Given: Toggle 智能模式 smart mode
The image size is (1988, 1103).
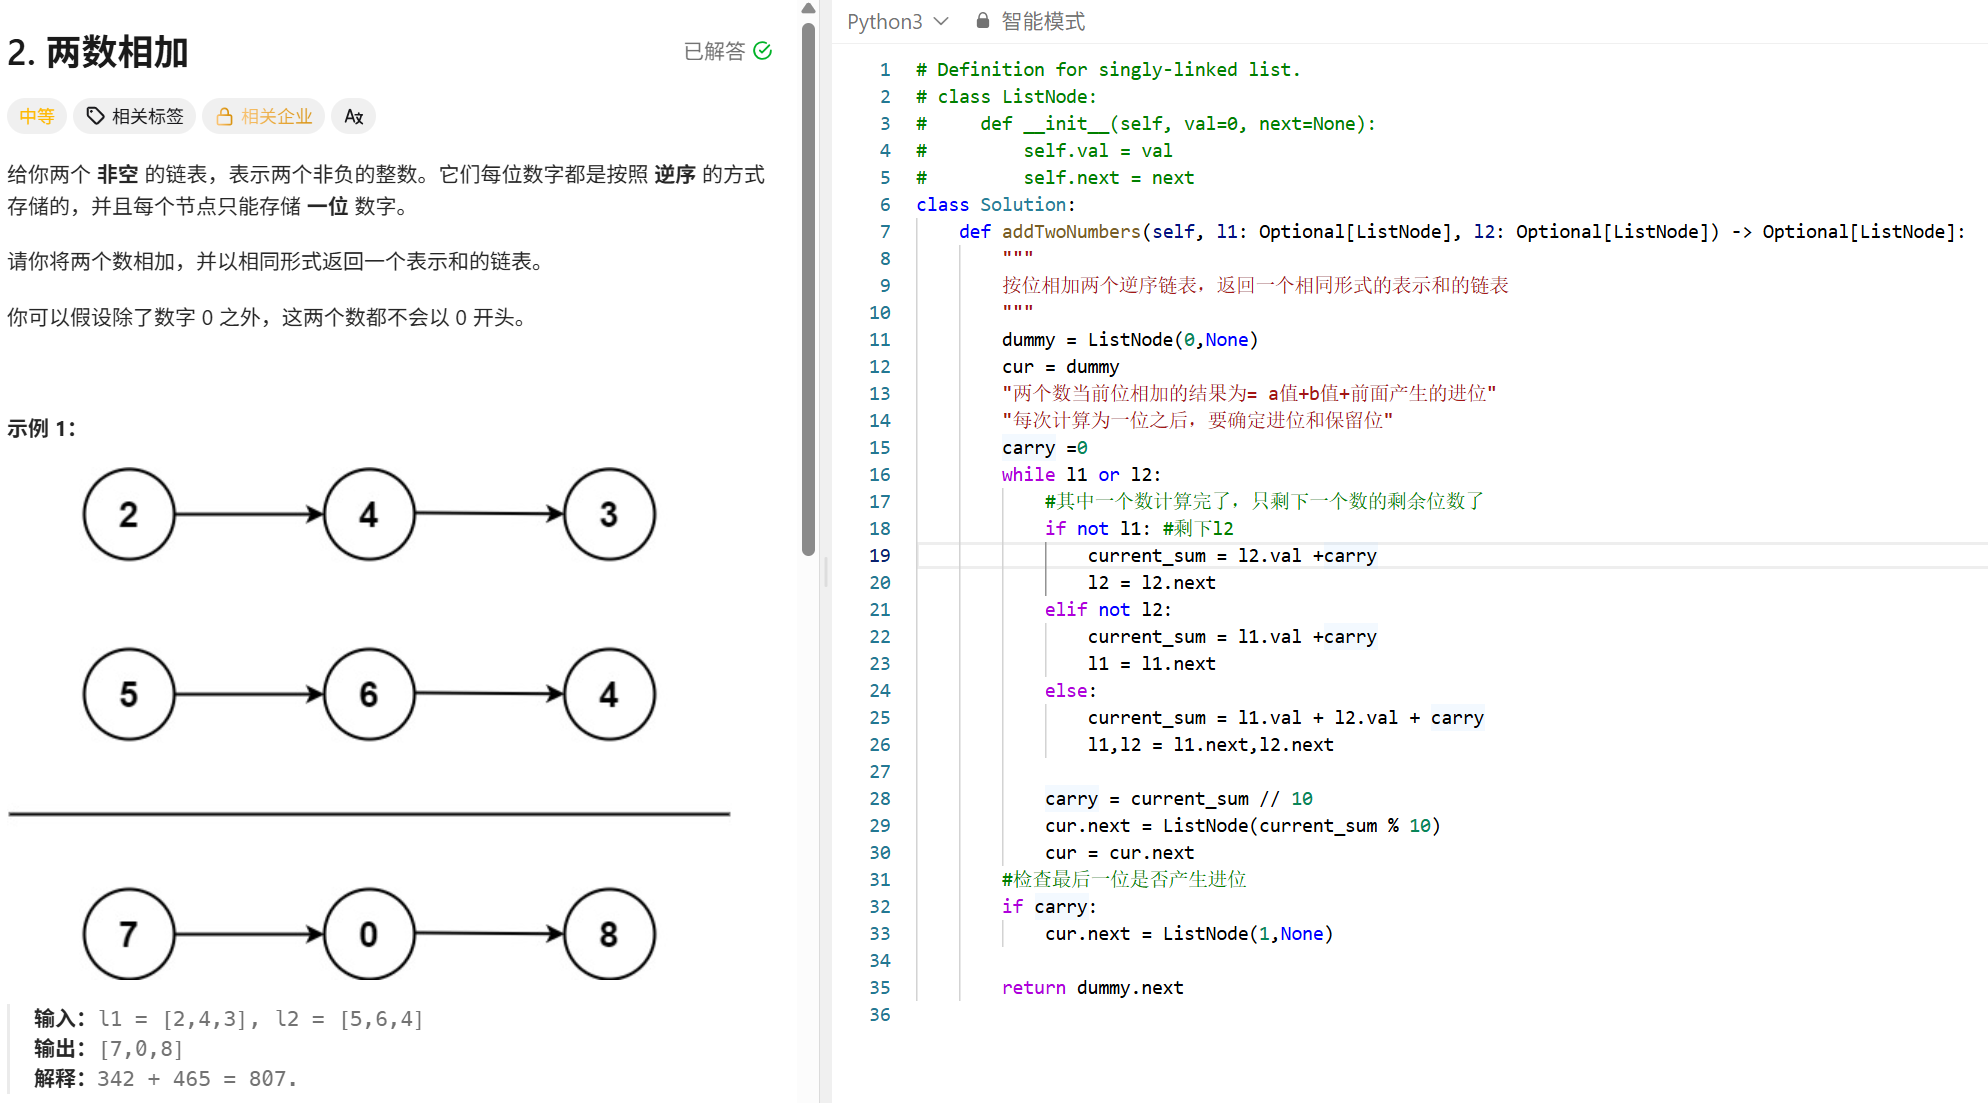Looking at the screenshot, I should (x=1042, y=21).
